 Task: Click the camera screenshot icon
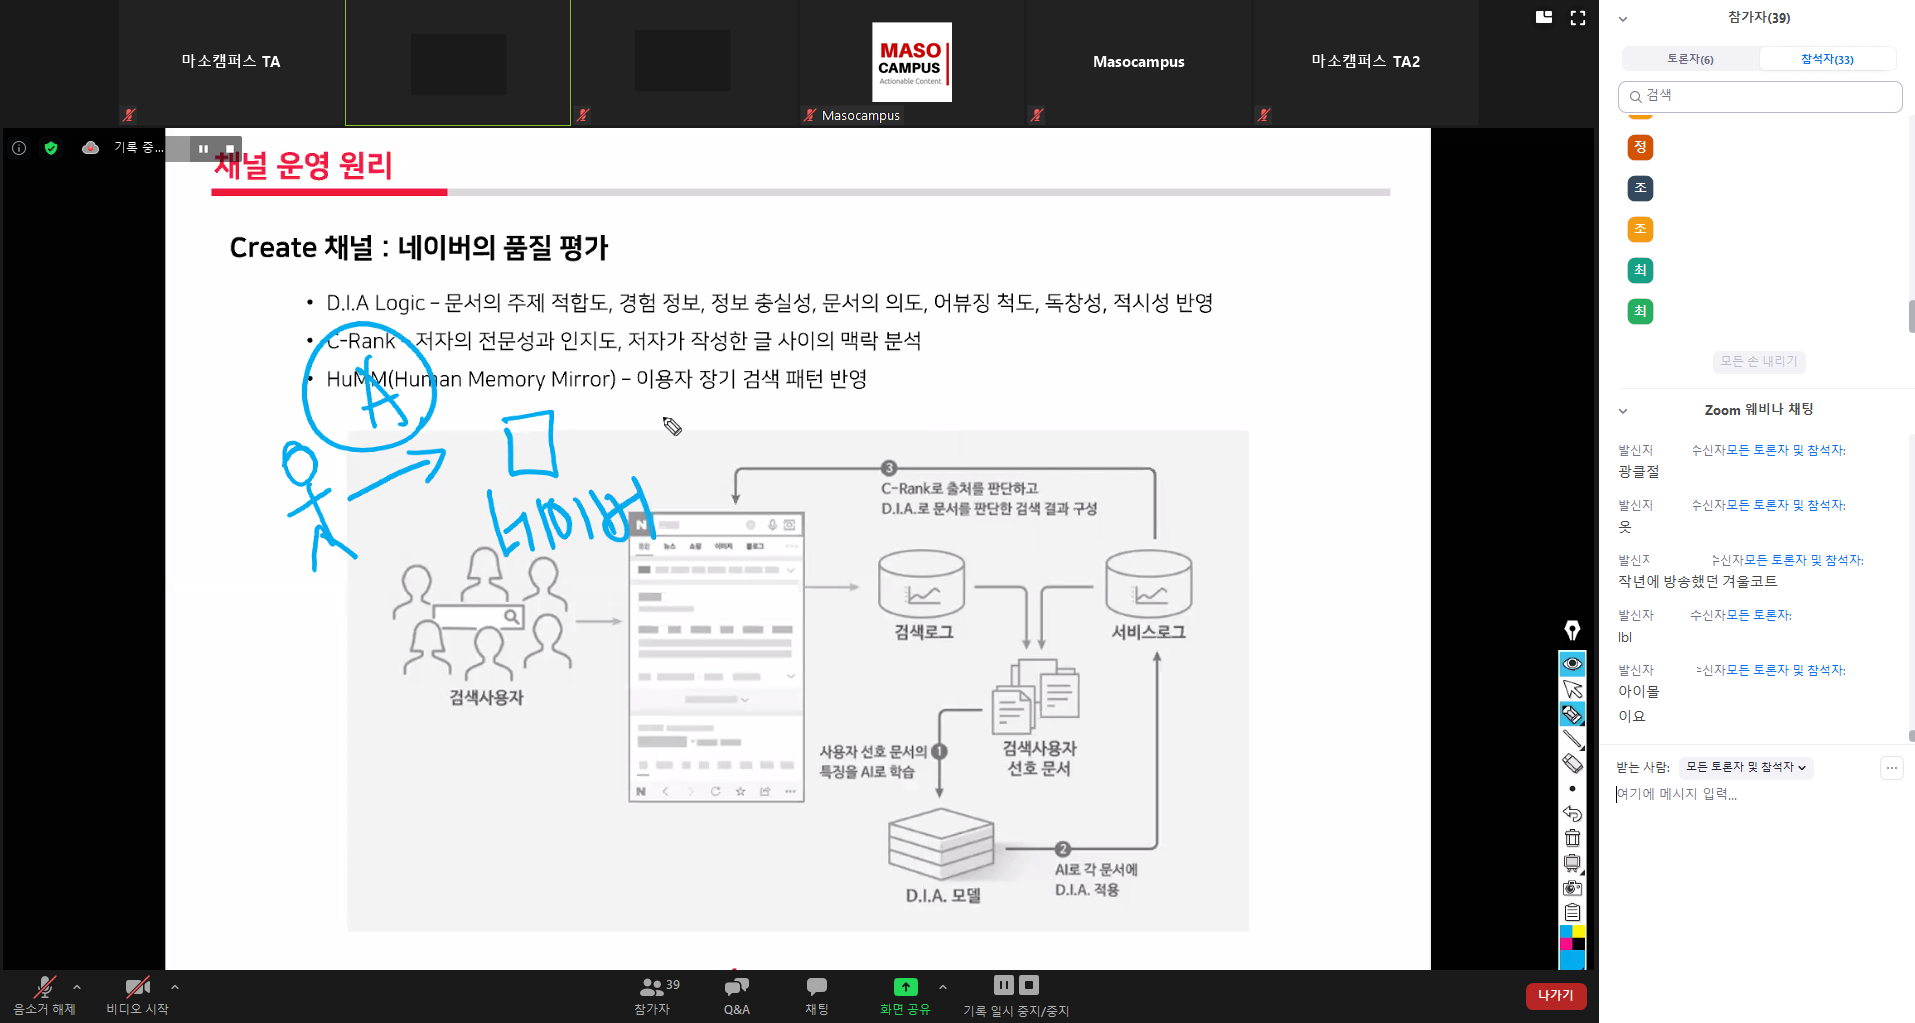(x=1572, y=888)
